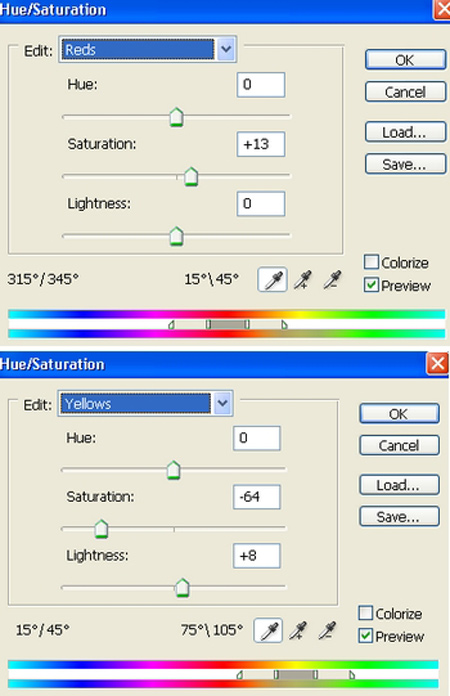This screenshot has width=450, height=696.
Task: Click OK in the Yellows dialog
Action: 399,414
